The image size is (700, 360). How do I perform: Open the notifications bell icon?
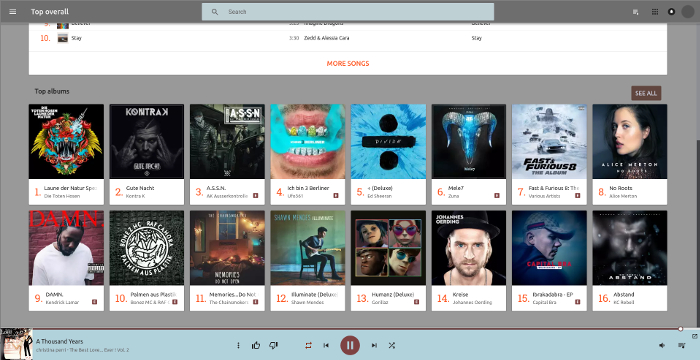[x=671, y=12]
